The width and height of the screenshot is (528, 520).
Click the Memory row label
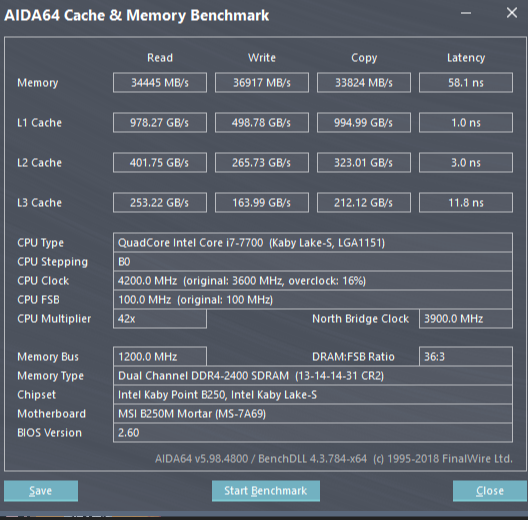coord(38,83)
